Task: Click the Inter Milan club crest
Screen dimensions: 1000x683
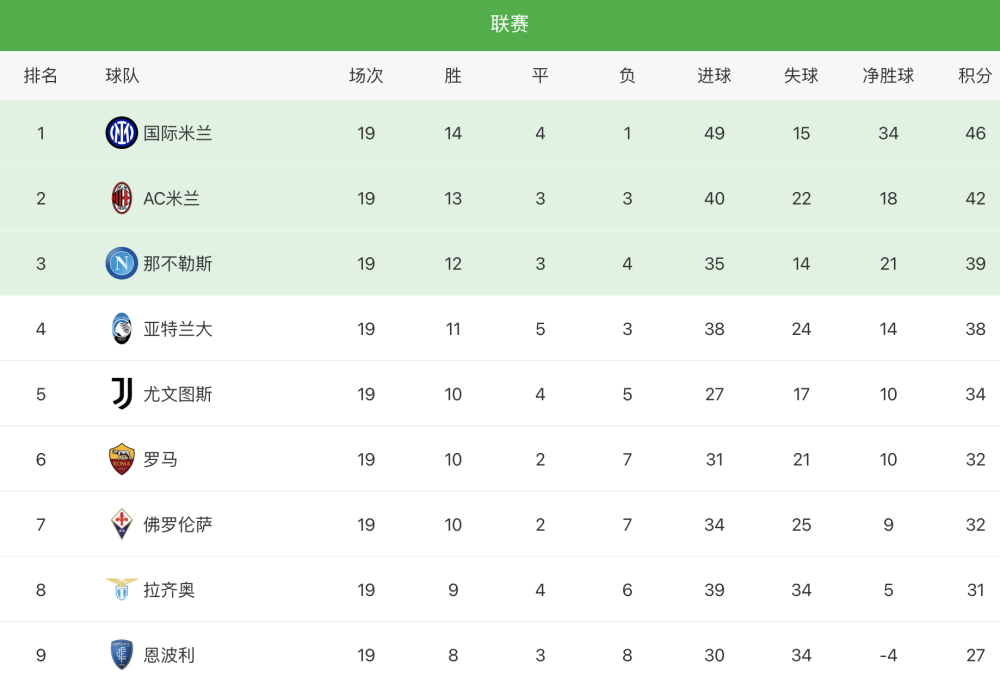Action: (x=121, y=133)
